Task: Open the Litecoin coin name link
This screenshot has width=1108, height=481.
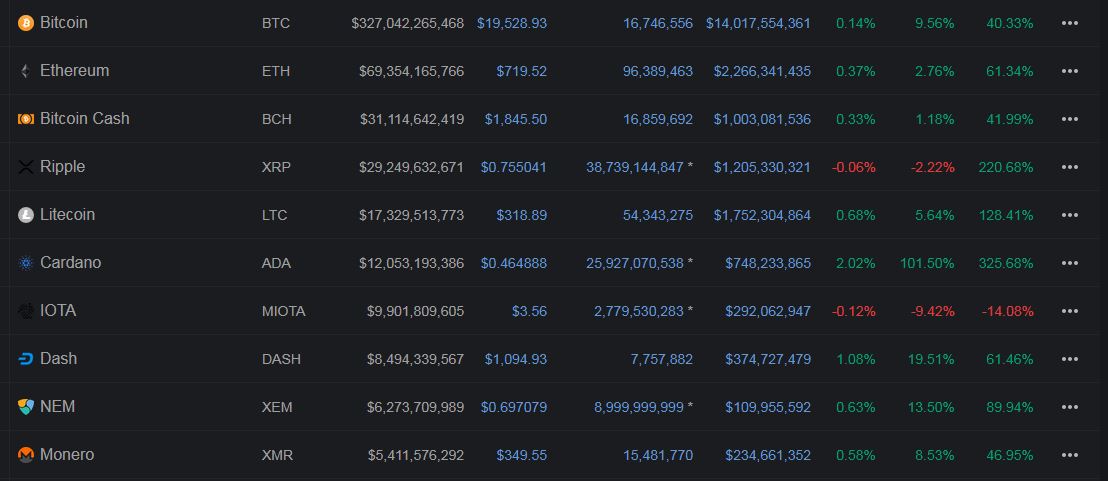Action: click(x=67, y=215)
